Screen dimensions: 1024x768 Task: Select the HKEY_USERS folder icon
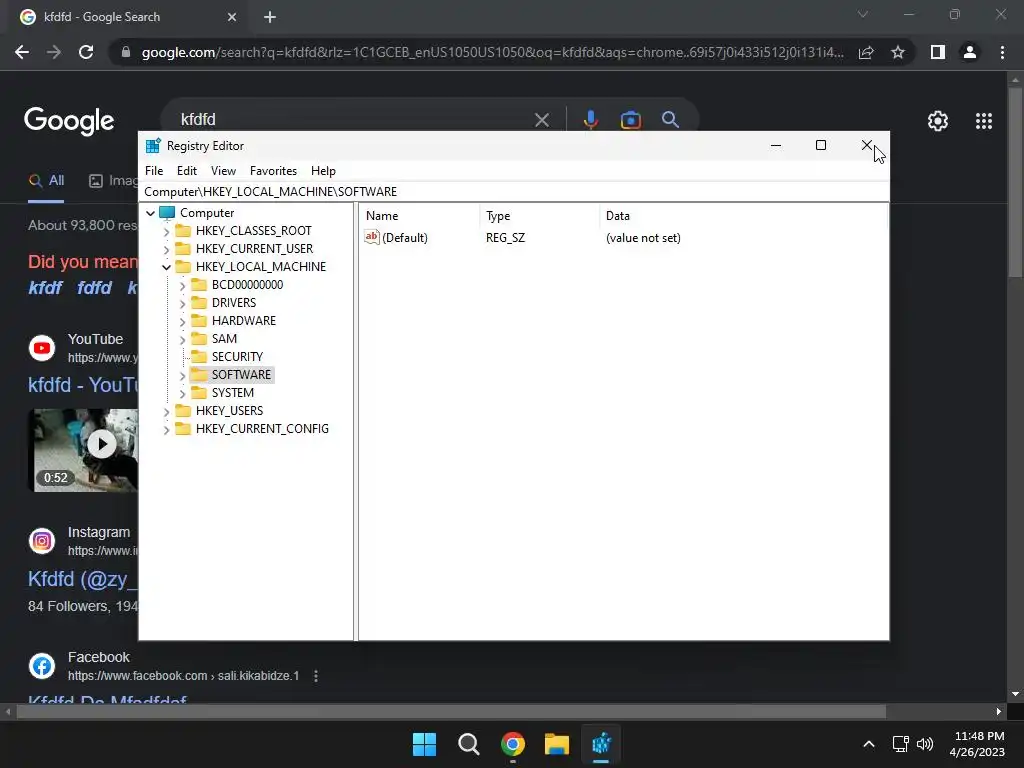pyautogui.click(x=183, y=410)
